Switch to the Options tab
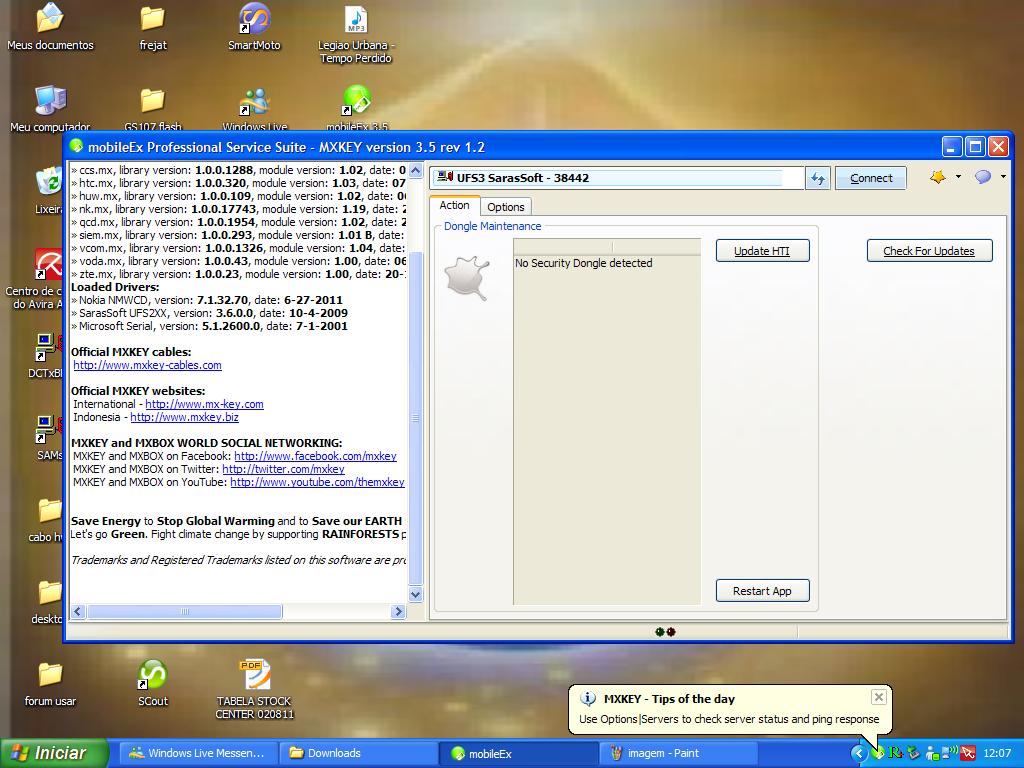1024x768 pixels. tap(505, 207)
